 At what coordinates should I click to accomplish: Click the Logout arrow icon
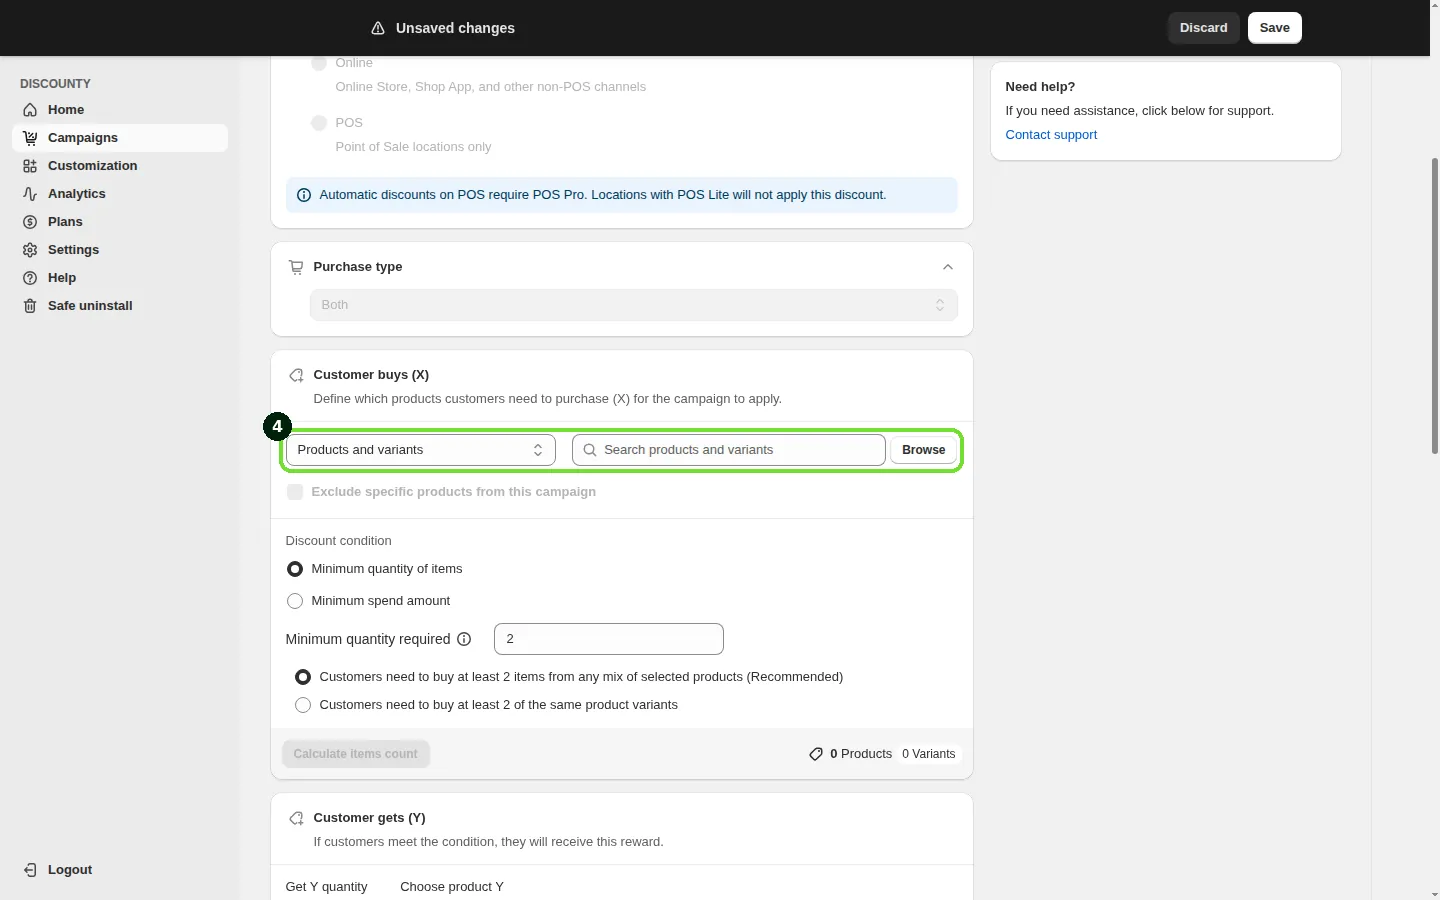tap(30, 870)
